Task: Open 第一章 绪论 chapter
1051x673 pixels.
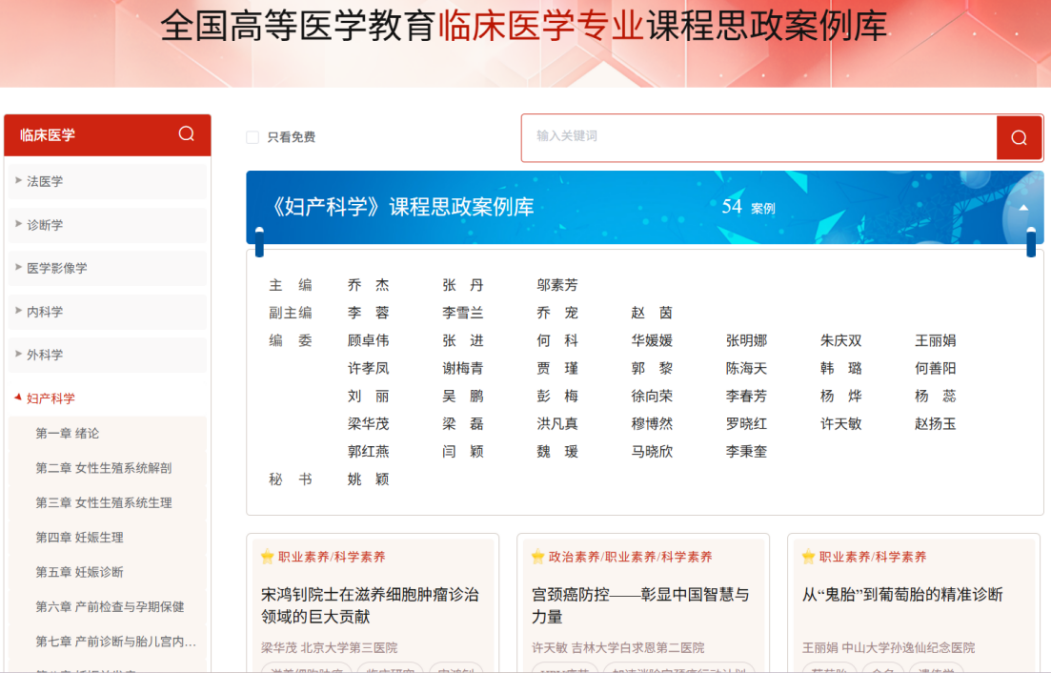Action: pos(67,433)
